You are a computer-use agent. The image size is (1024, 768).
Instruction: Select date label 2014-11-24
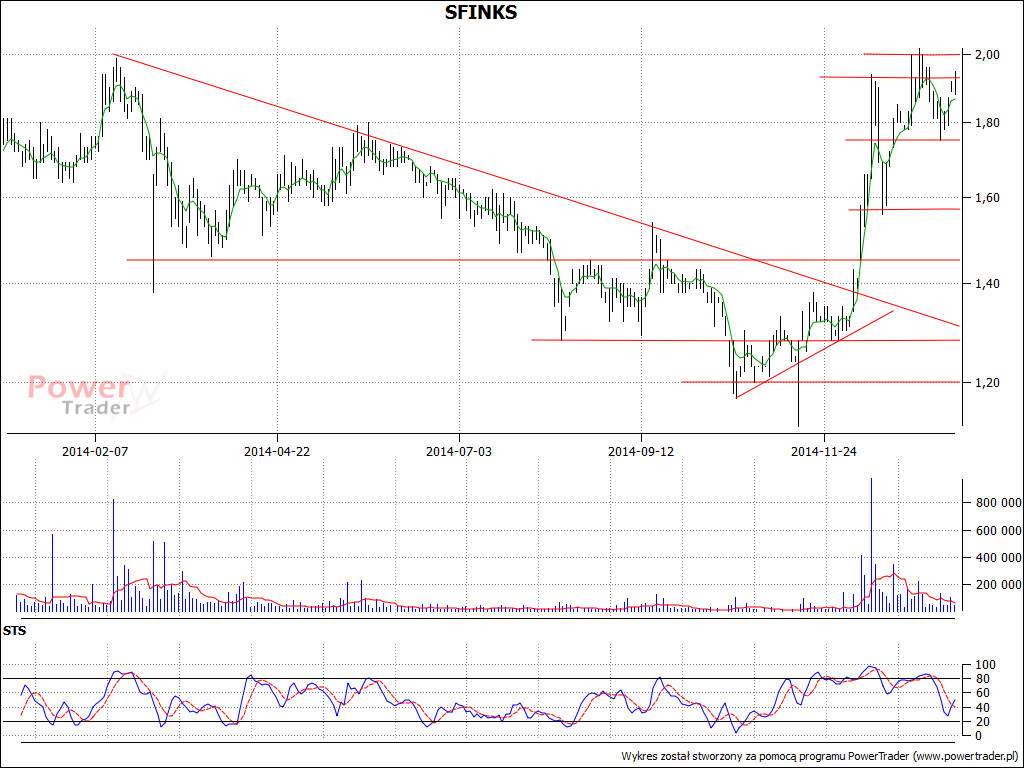(824, 451)
